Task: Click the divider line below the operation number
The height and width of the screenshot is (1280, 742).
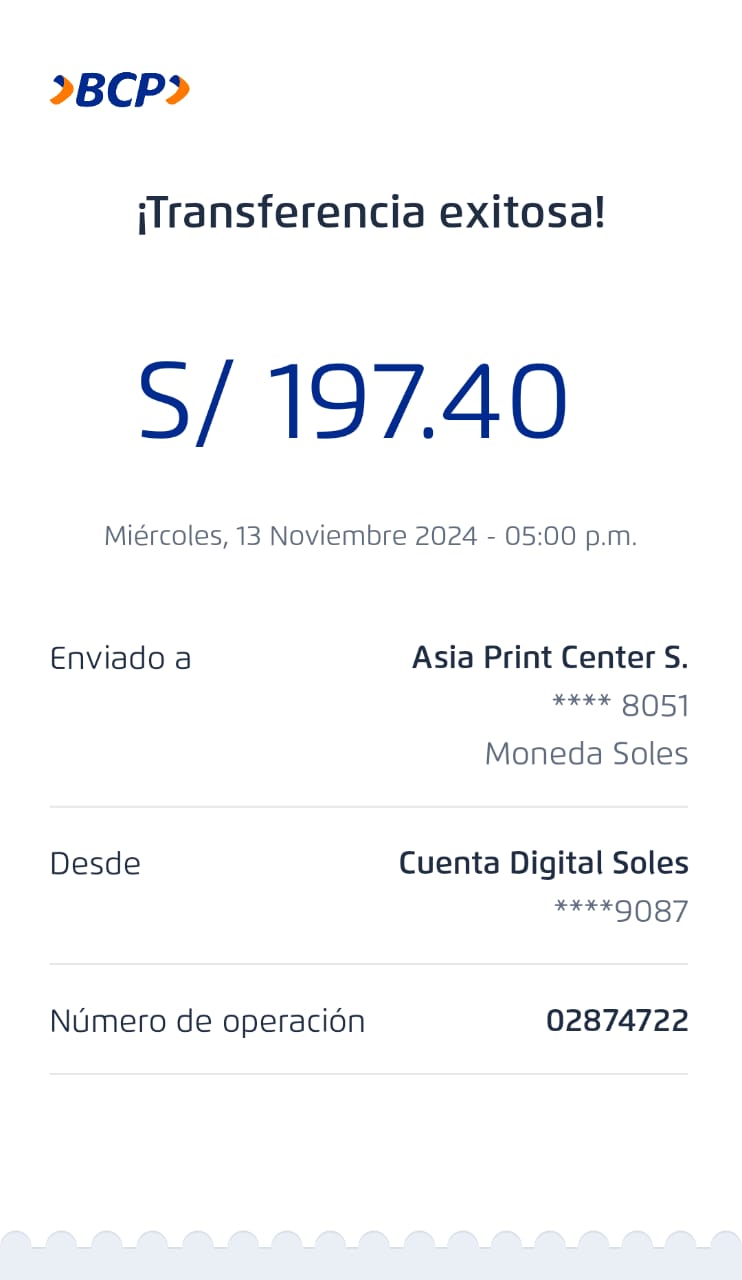Action: 369,1074
